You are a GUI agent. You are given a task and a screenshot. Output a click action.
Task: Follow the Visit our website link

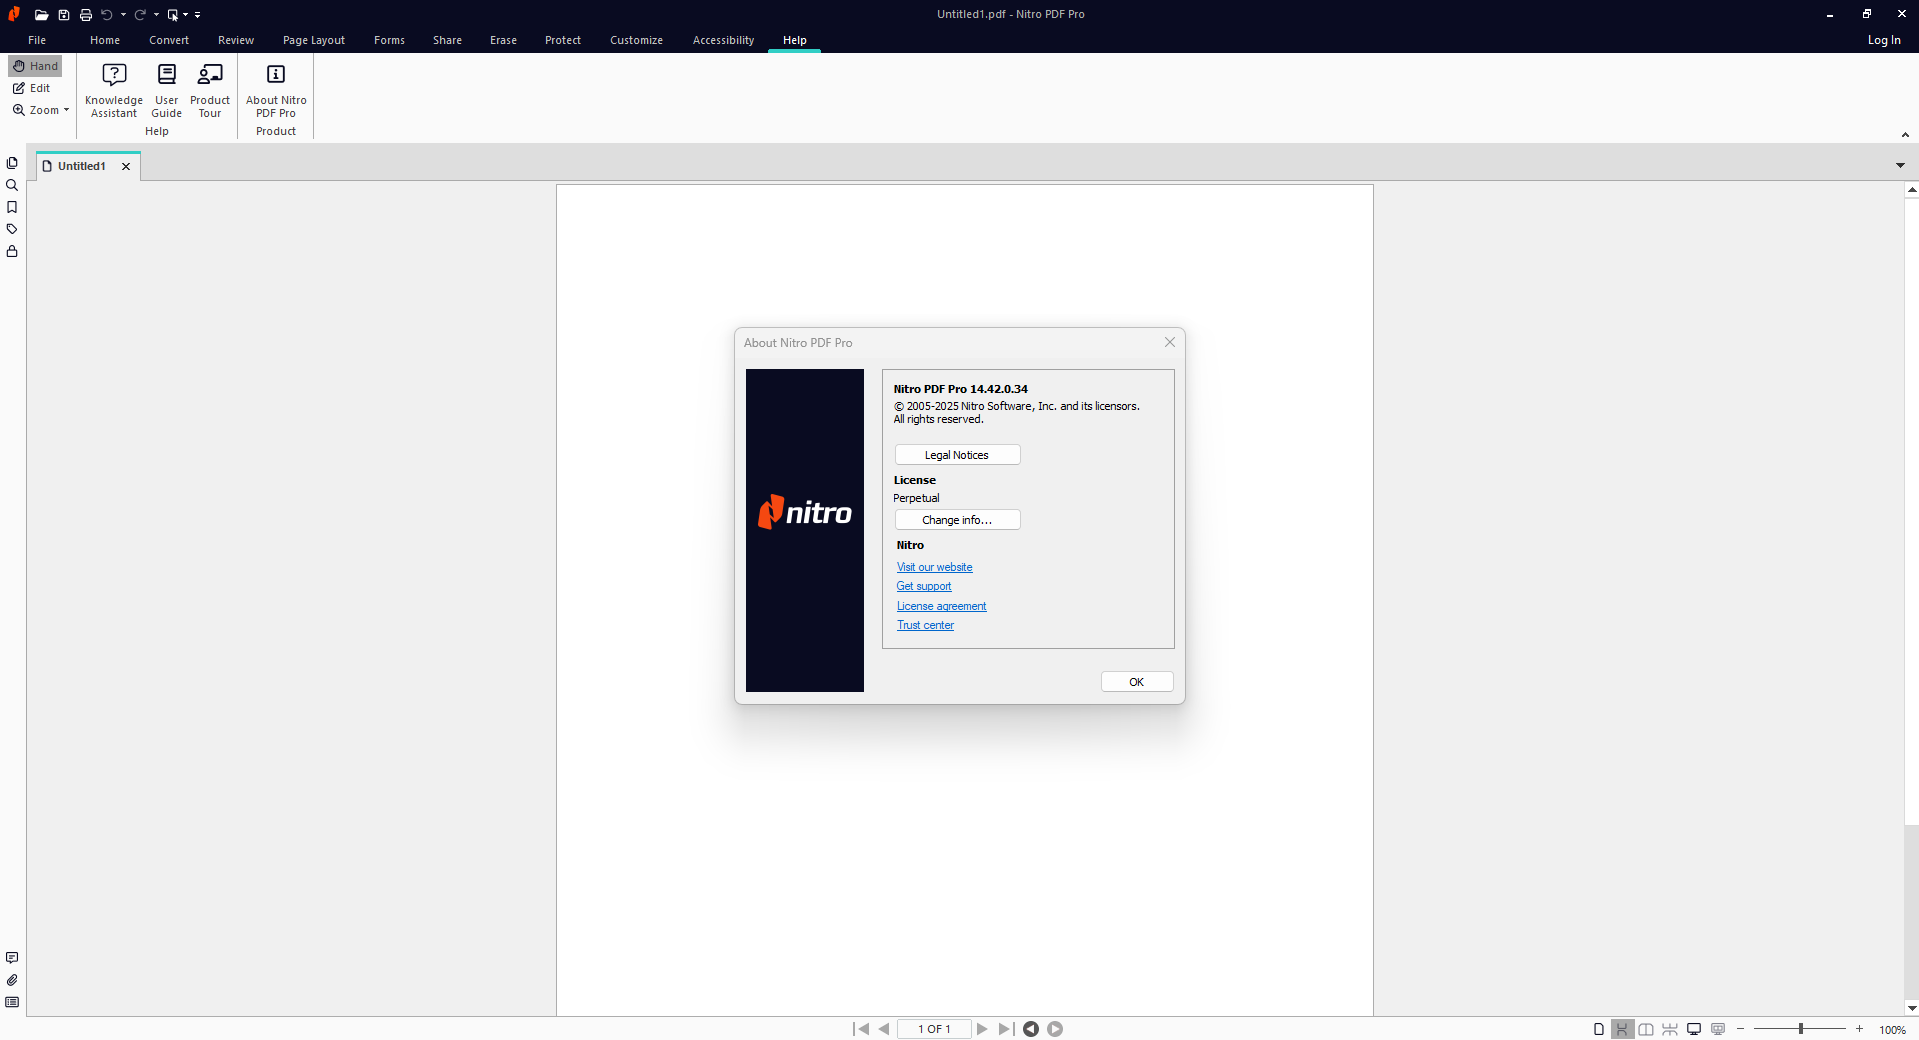(x=934, y=567)
